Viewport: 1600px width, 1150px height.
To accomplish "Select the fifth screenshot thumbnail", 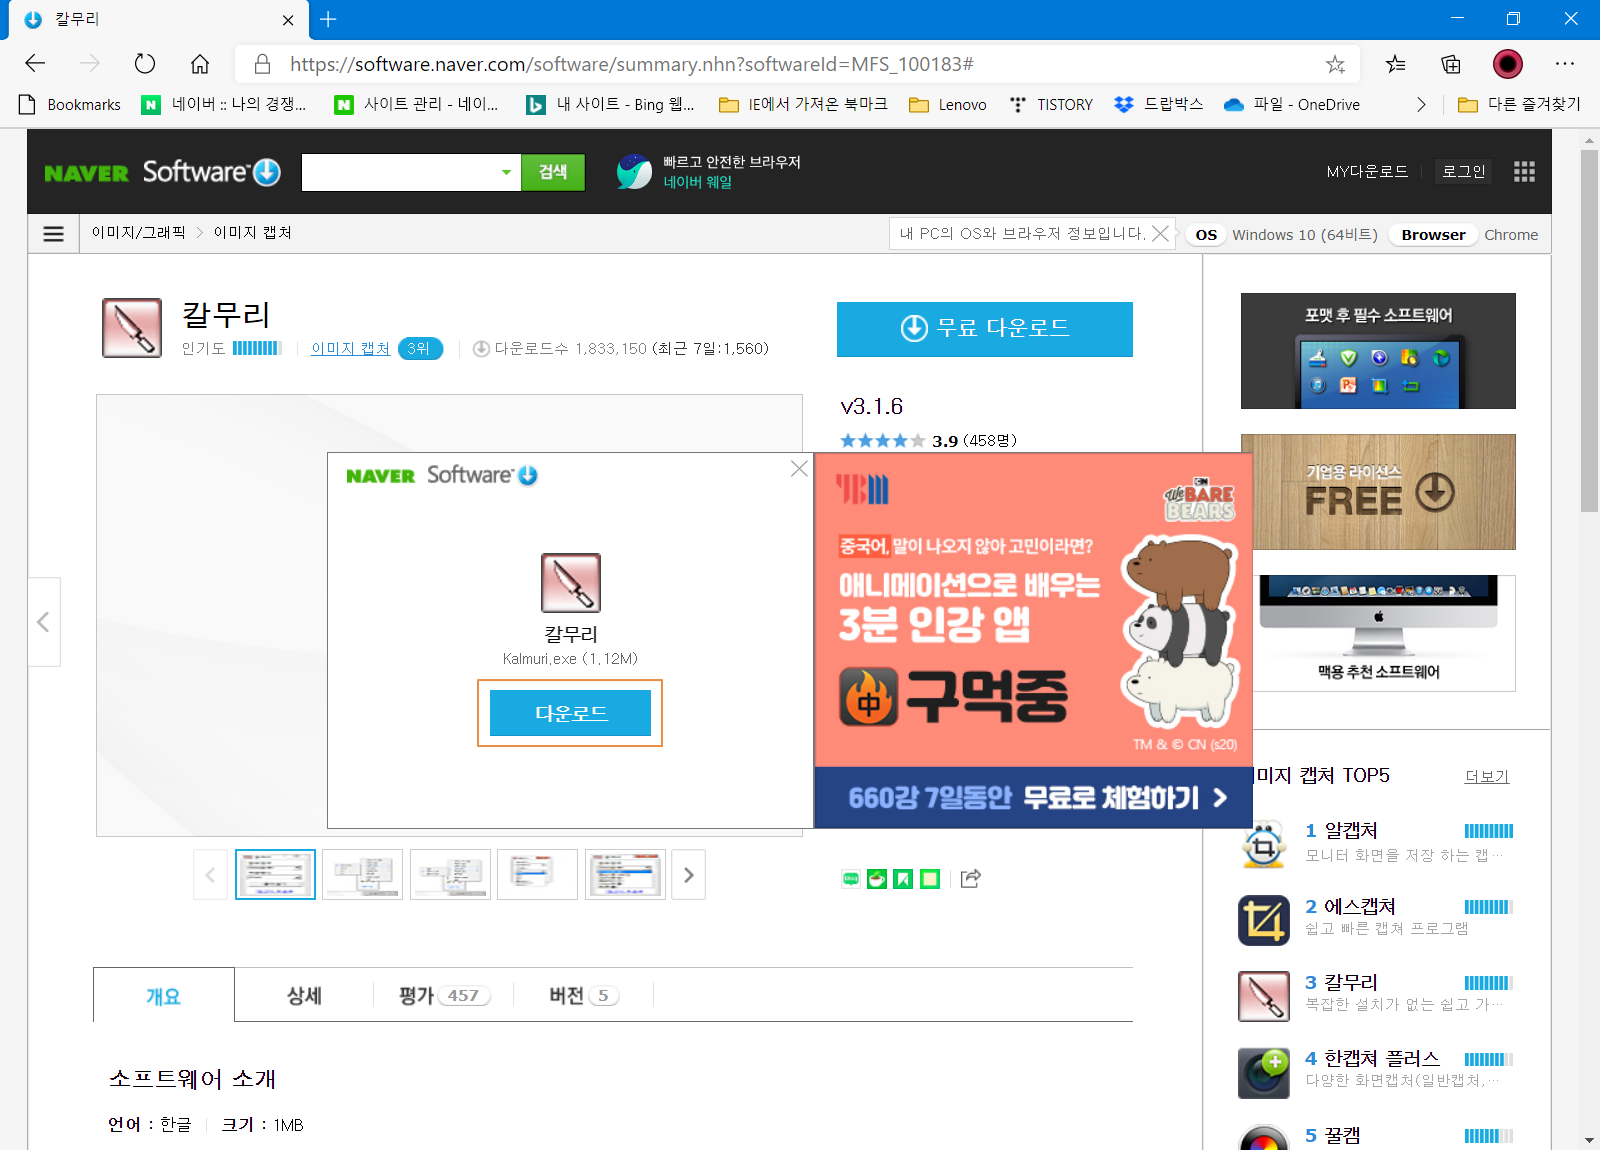I will pos(625,875).
